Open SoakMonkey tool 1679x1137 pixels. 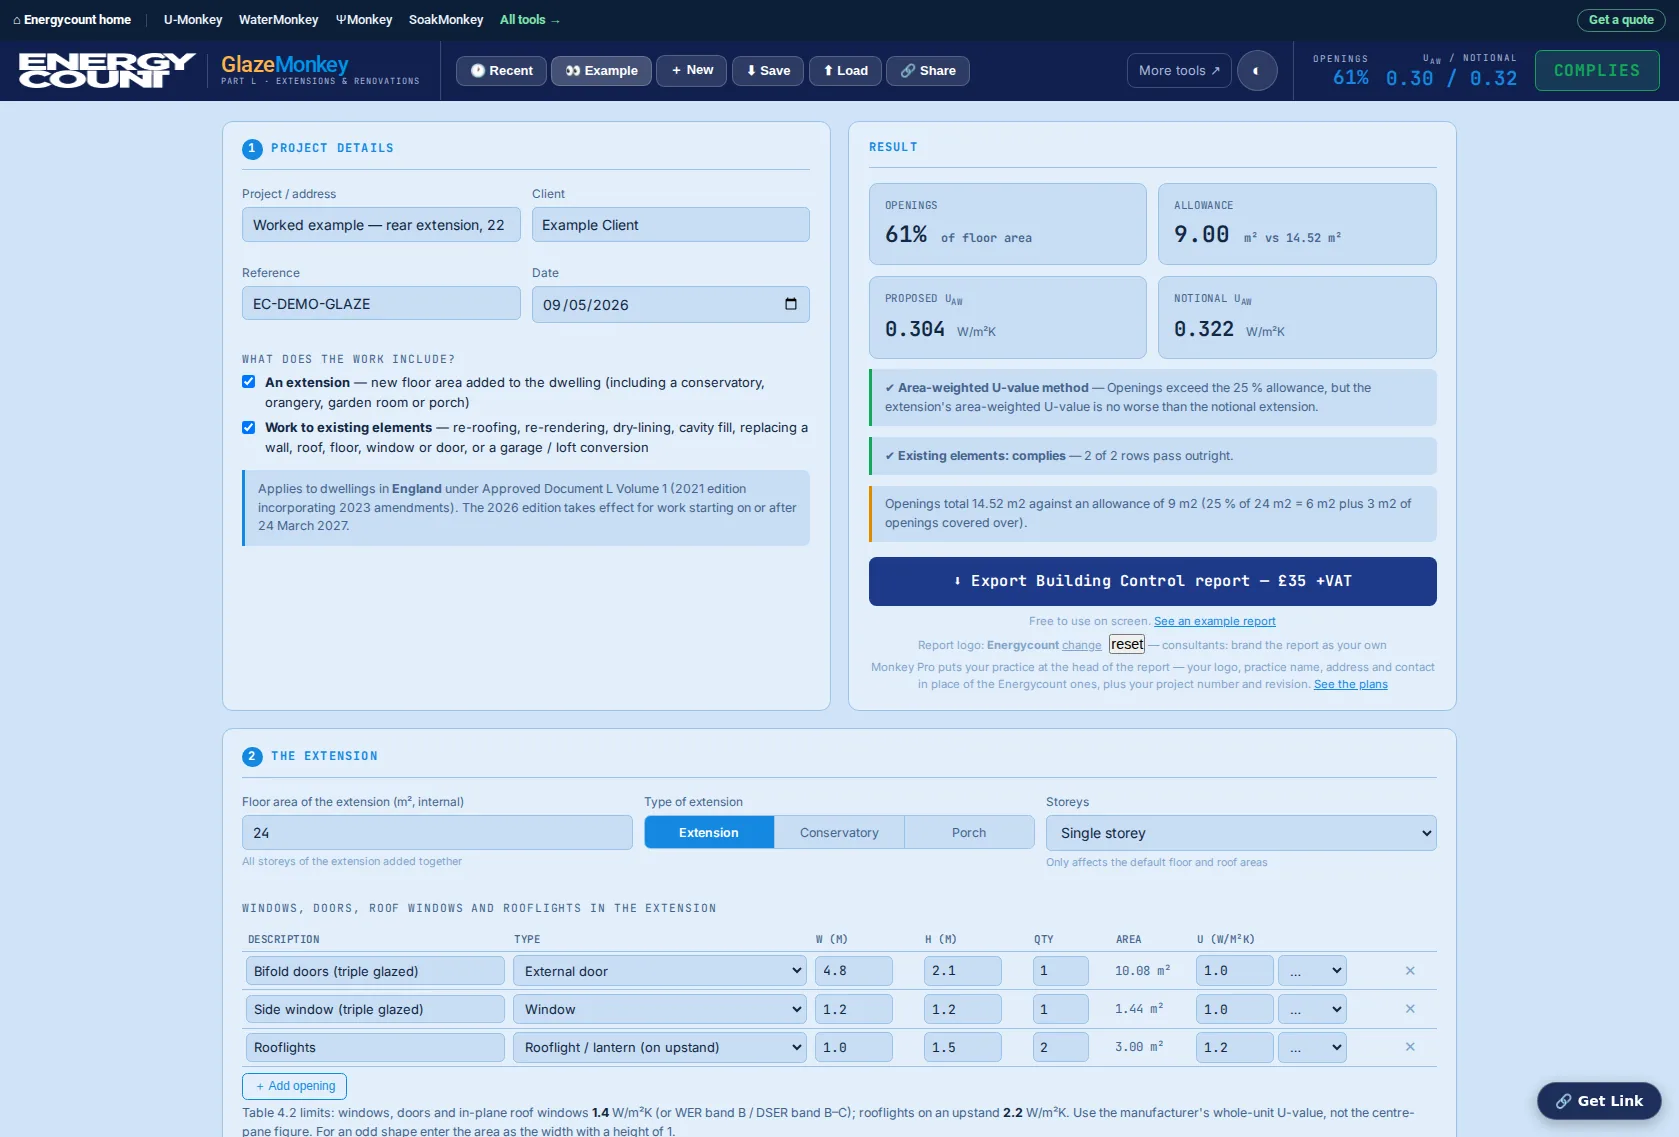click(446, 20)
